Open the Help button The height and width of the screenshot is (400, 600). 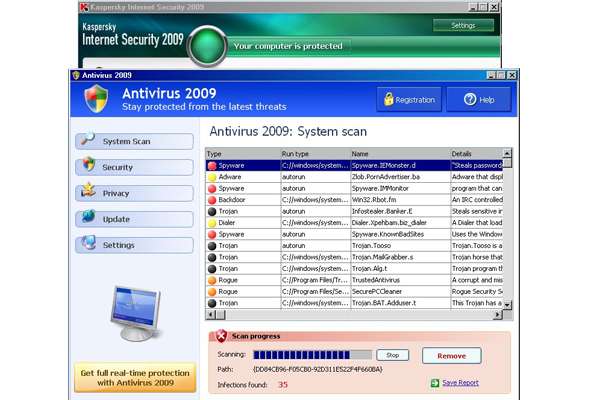coord(479,100)
